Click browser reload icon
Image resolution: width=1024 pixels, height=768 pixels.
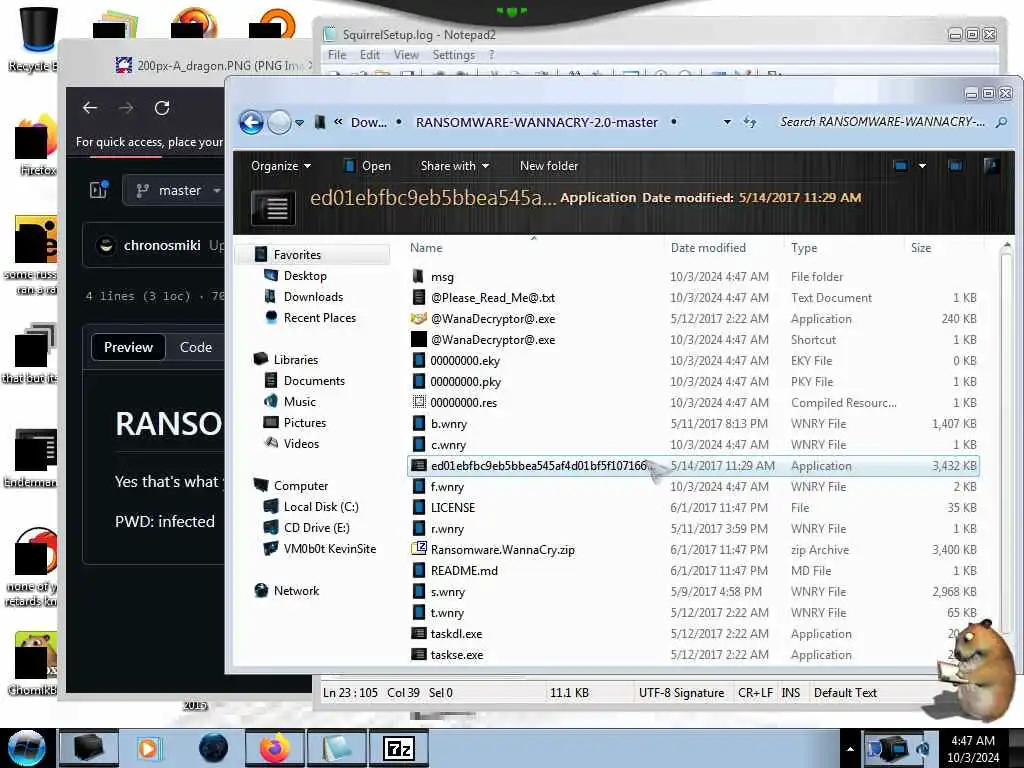(162, 108)
